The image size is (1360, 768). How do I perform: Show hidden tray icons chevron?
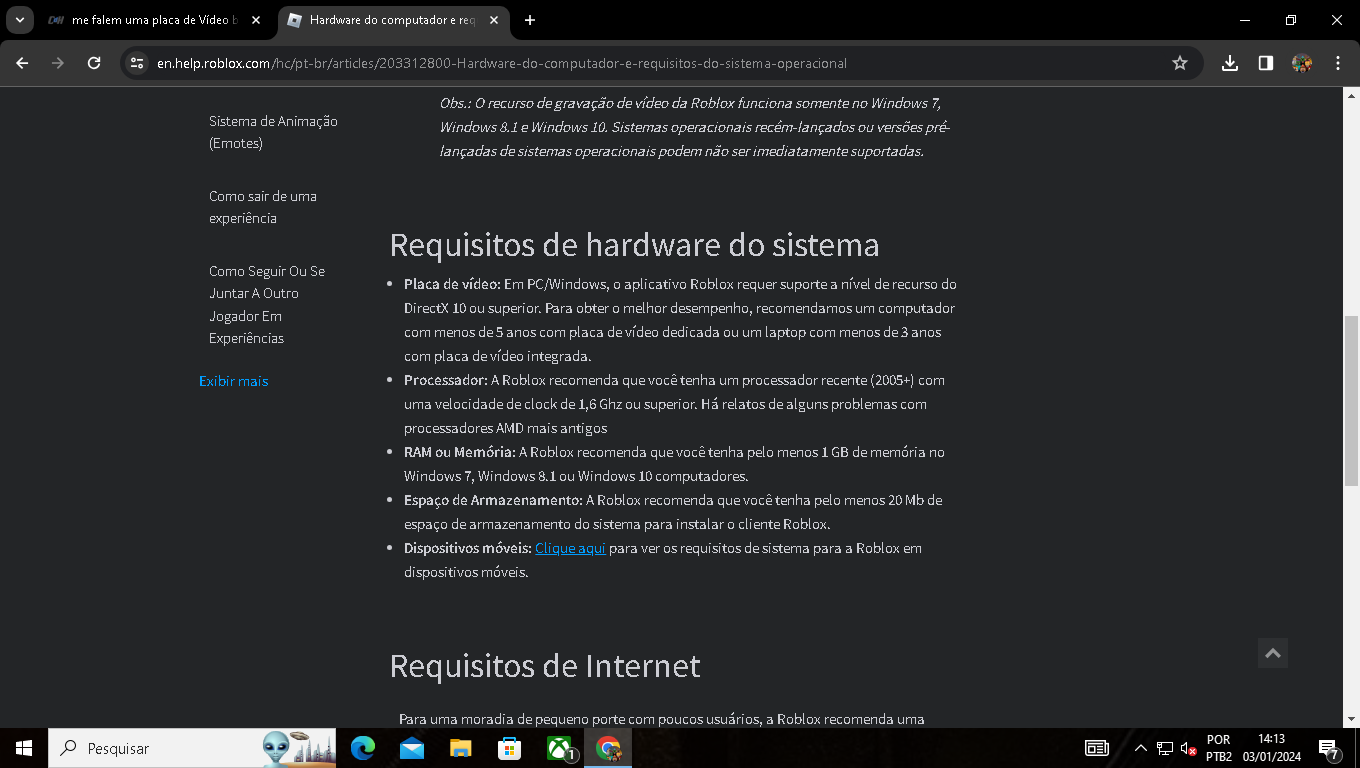click(x=1140, y=748)
